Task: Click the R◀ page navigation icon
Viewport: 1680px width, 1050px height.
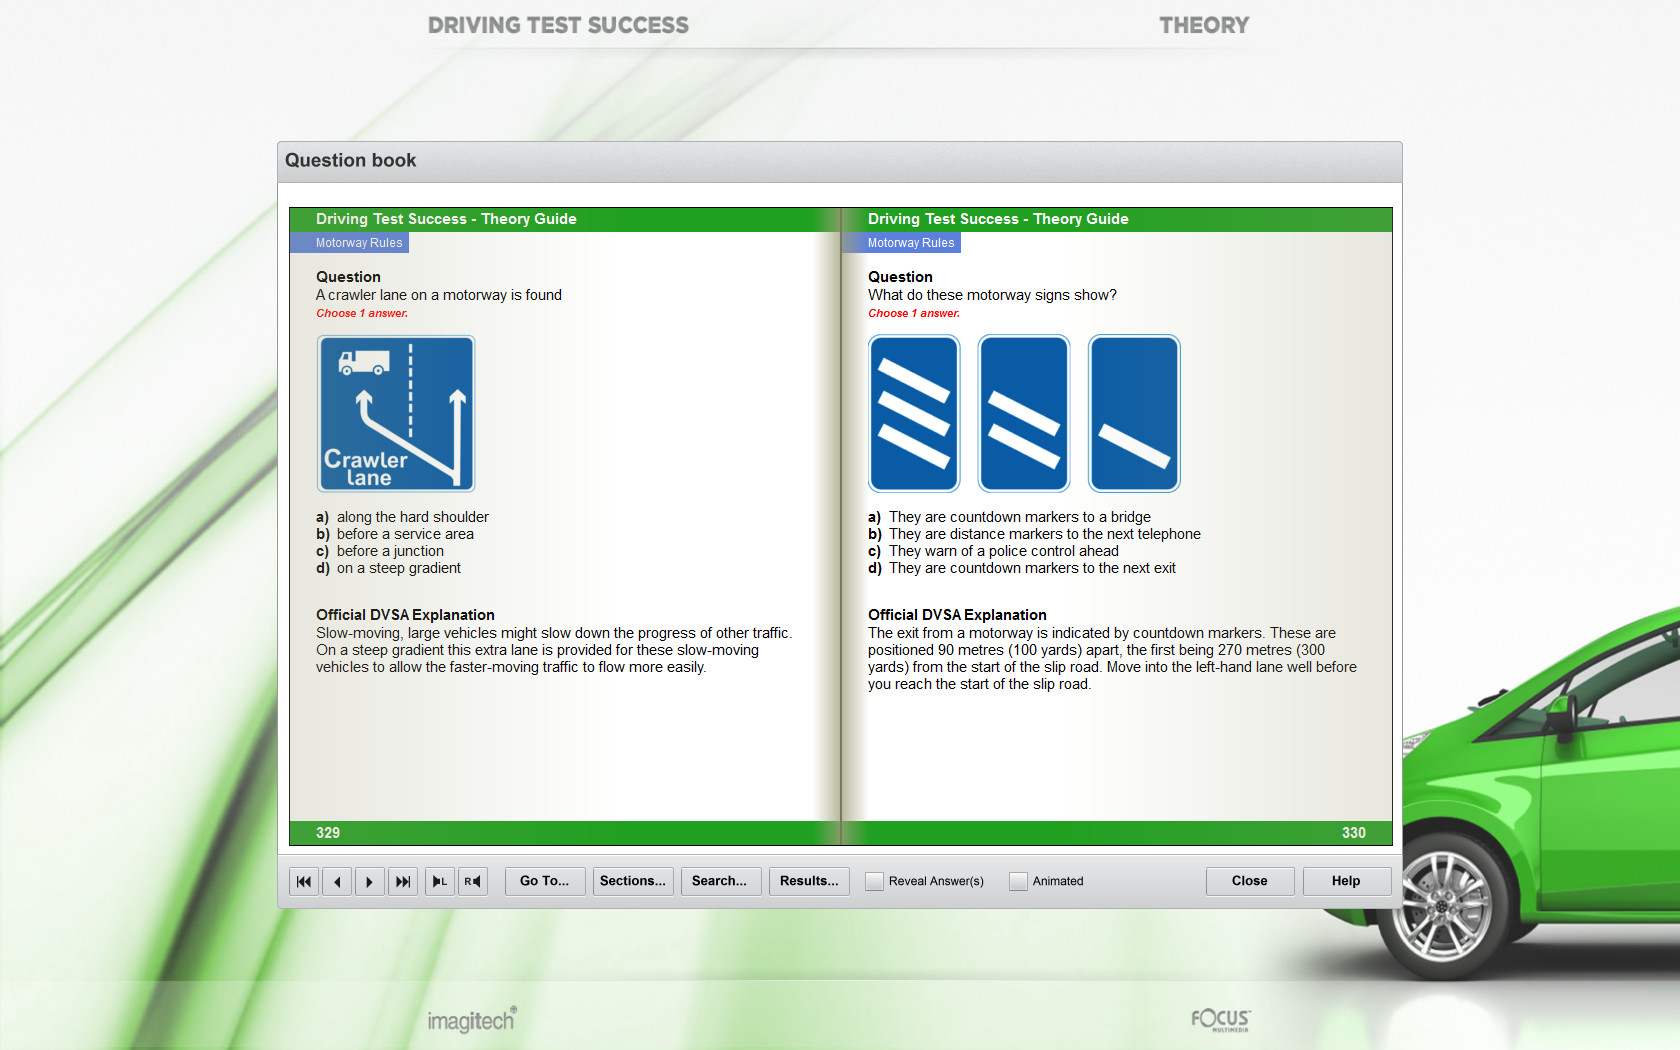Action: point(472,881)
